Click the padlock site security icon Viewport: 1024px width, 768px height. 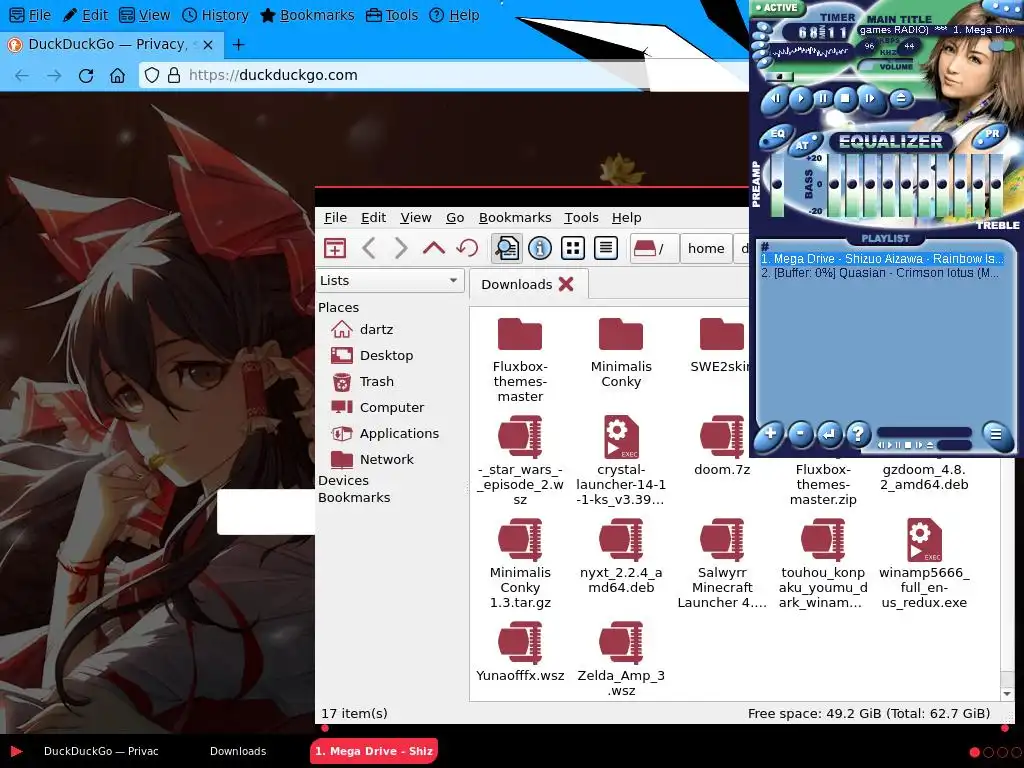(174, 75)
